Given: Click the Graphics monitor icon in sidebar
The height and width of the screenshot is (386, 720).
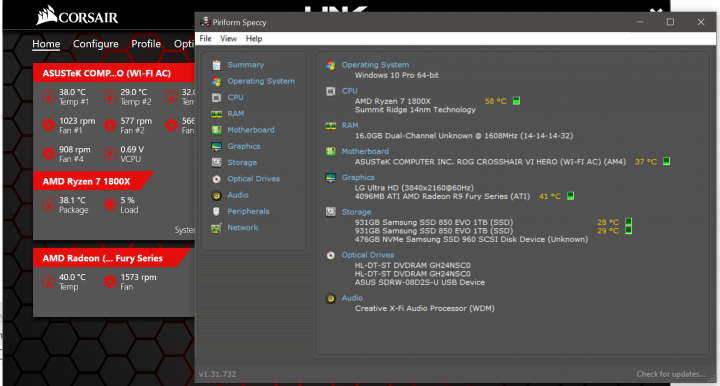Looking at the screenshot, I should tap(216, 146).
